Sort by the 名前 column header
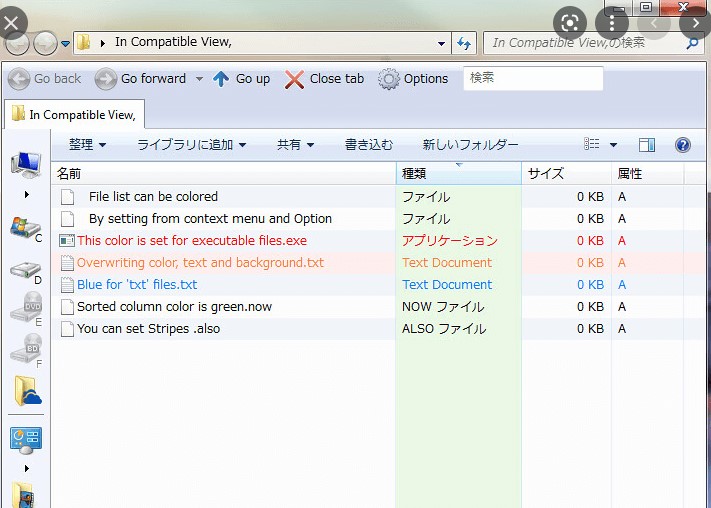711x508 pixels. [x=224, y=173]
